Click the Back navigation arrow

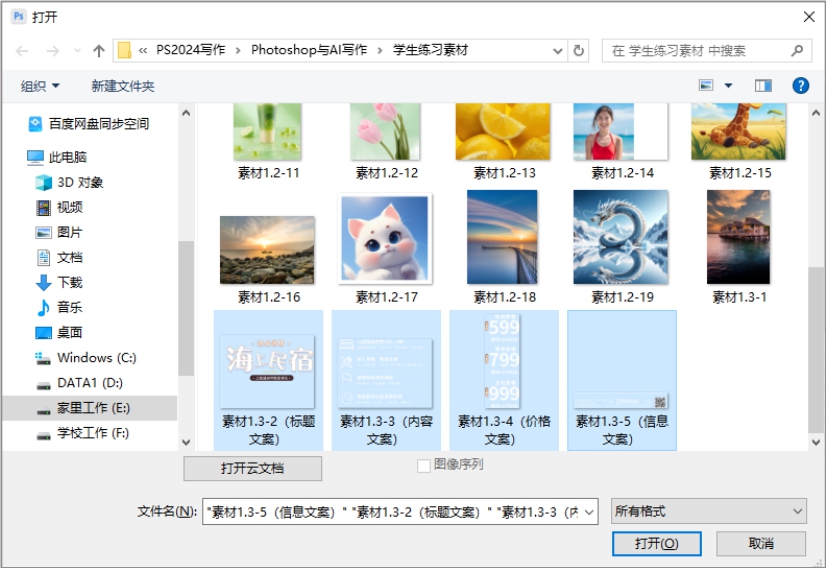pos(22,51)
